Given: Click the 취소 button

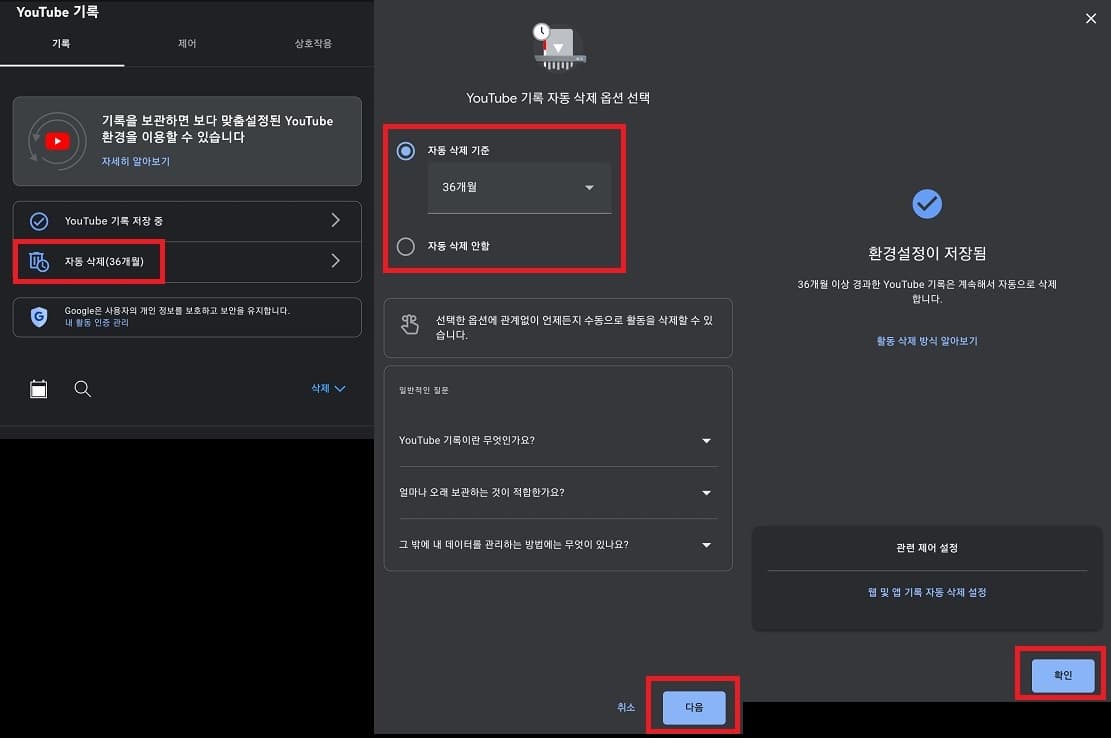Looking at the screenshot, I should pyautogui.click(x=626, y=708).
